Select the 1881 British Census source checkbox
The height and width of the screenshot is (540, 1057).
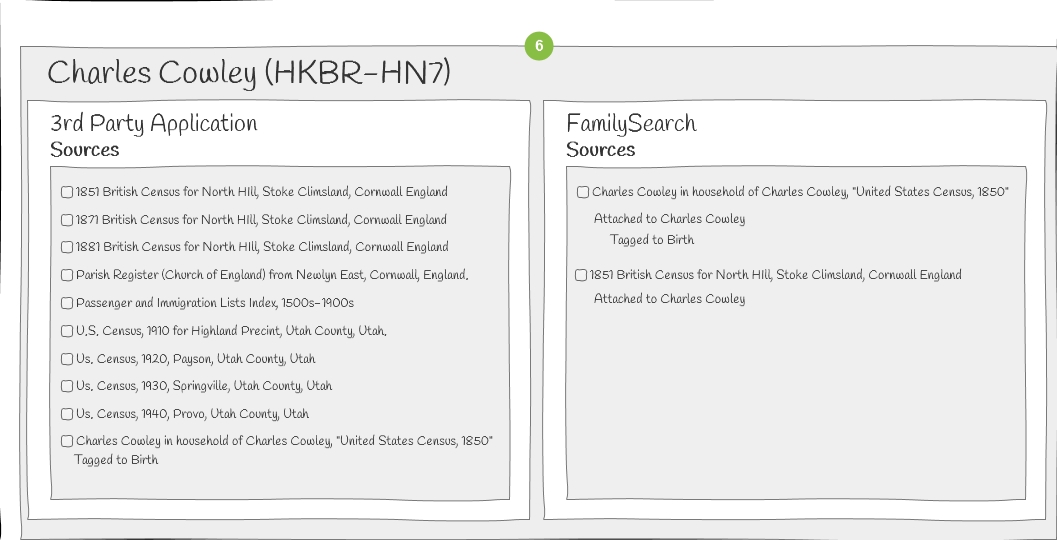[67, 247]
